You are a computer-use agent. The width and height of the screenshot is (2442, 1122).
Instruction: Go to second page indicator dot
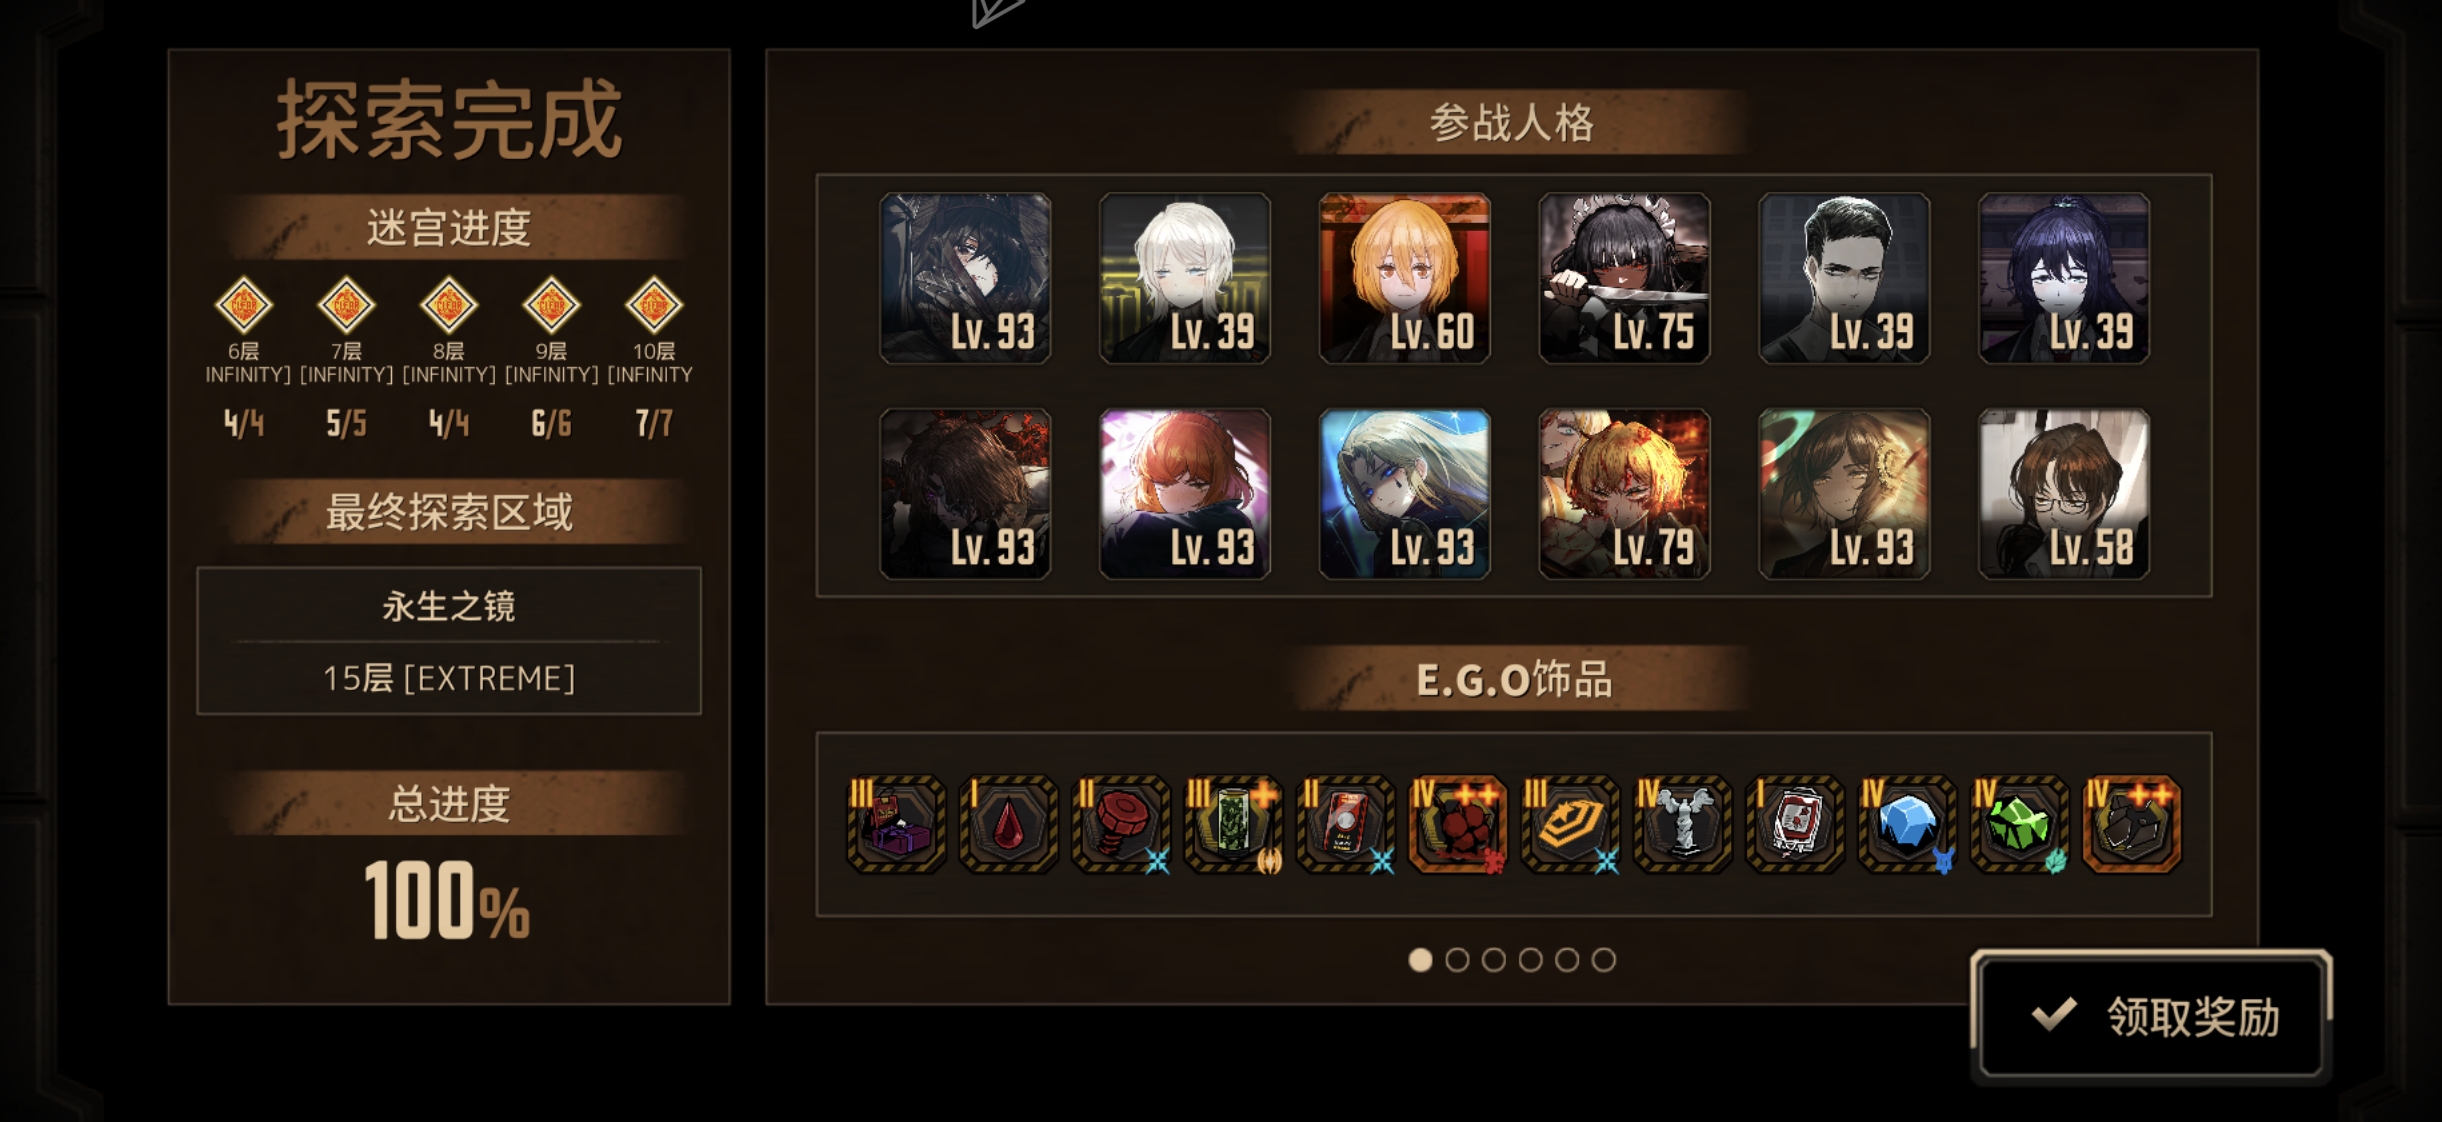(x=1457, y=960)
